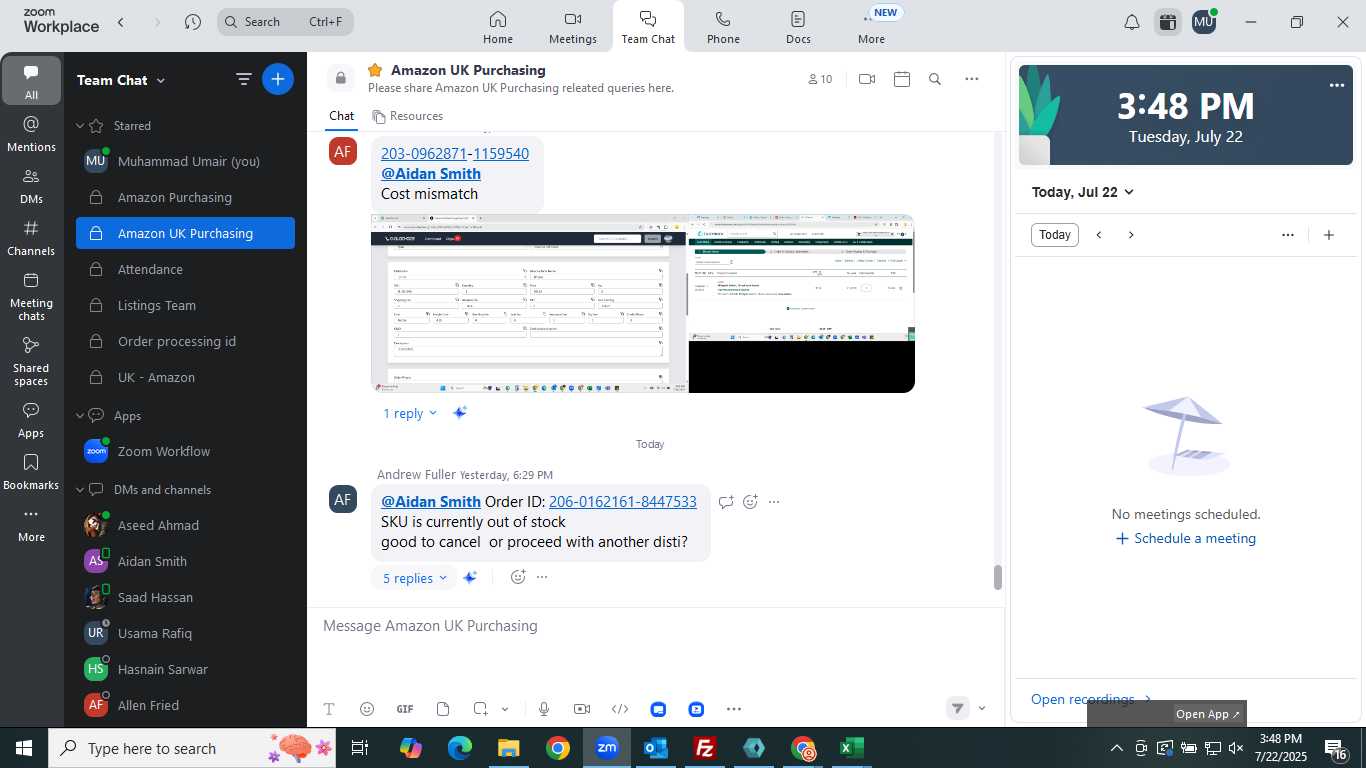Viewport: 1366px width, 768px height.
Task: Open screenshot capture options dropdown
Action: 505,709
